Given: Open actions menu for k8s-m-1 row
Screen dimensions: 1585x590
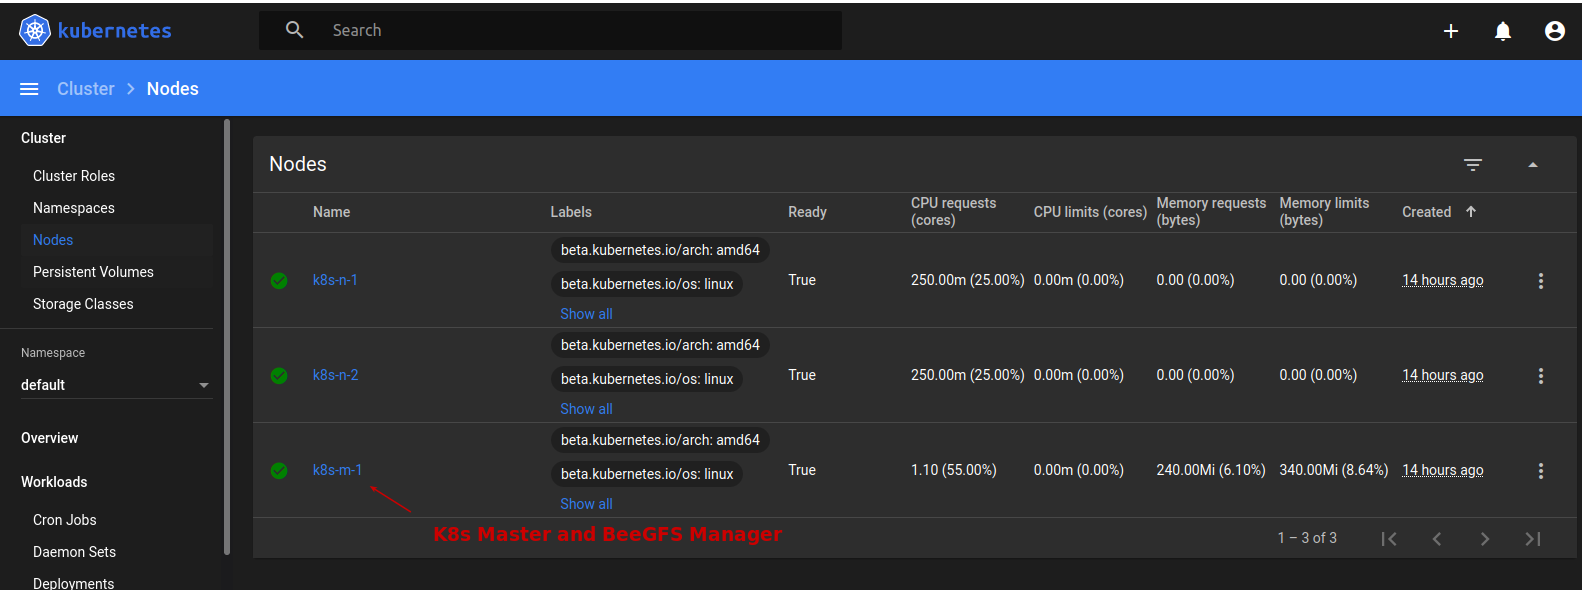Looking at the screenshot, I should coord(1541,471).
